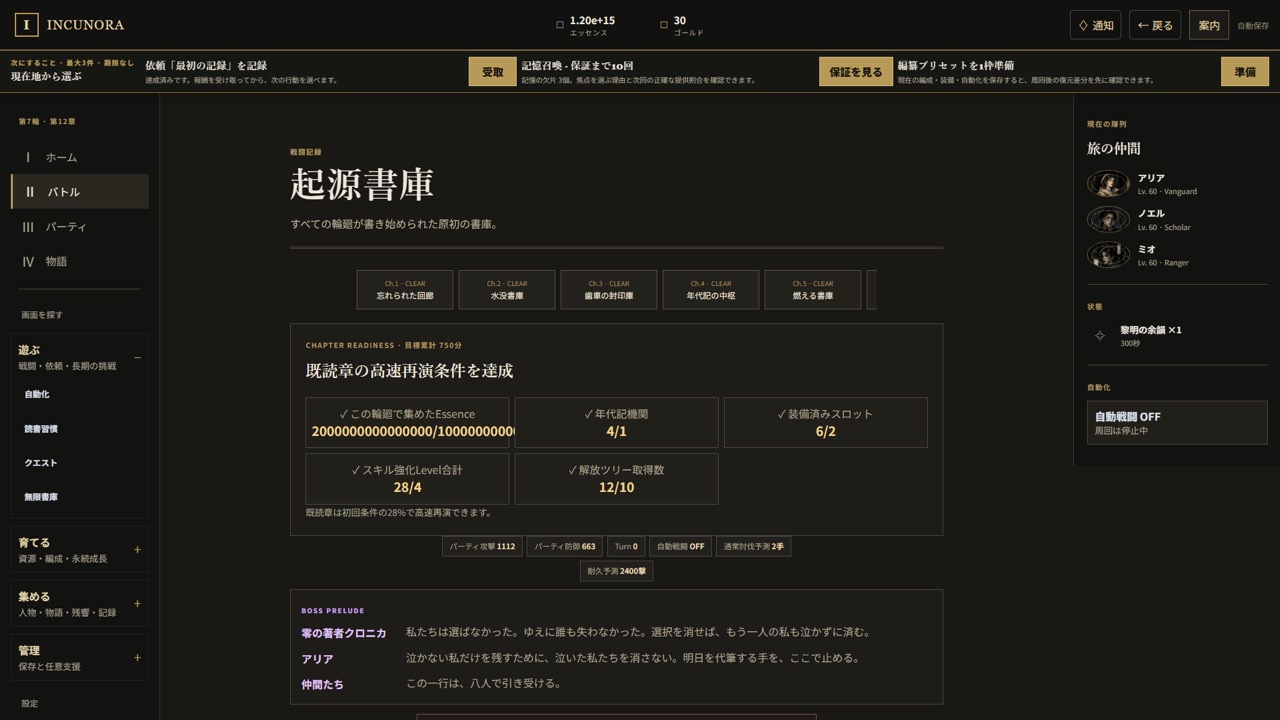Go to ホーム in the sidebar
The image size is (1280, 720).
point(79,157)
